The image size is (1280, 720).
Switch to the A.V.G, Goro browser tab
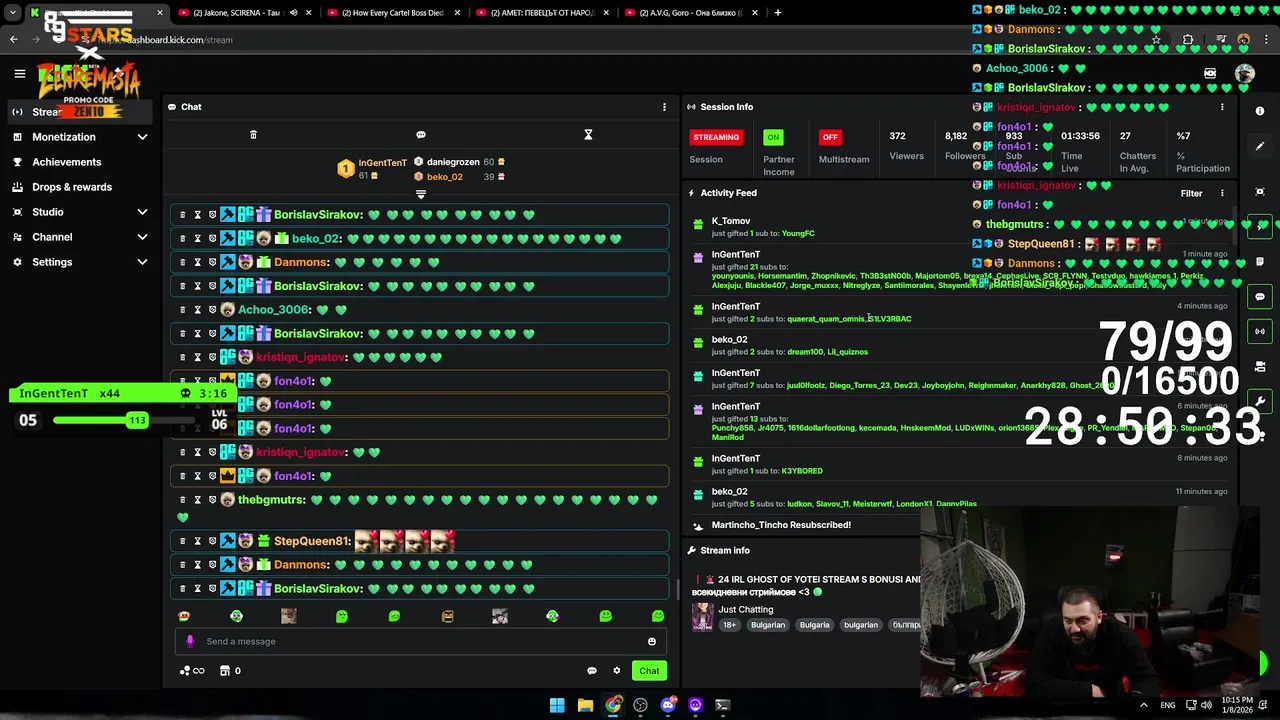click(x=690, y=13)
